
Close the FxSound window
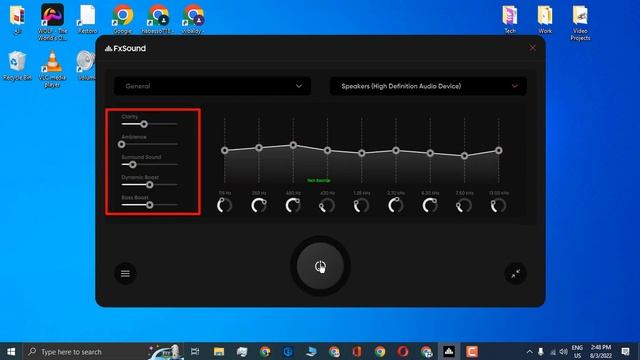point(533,48)
